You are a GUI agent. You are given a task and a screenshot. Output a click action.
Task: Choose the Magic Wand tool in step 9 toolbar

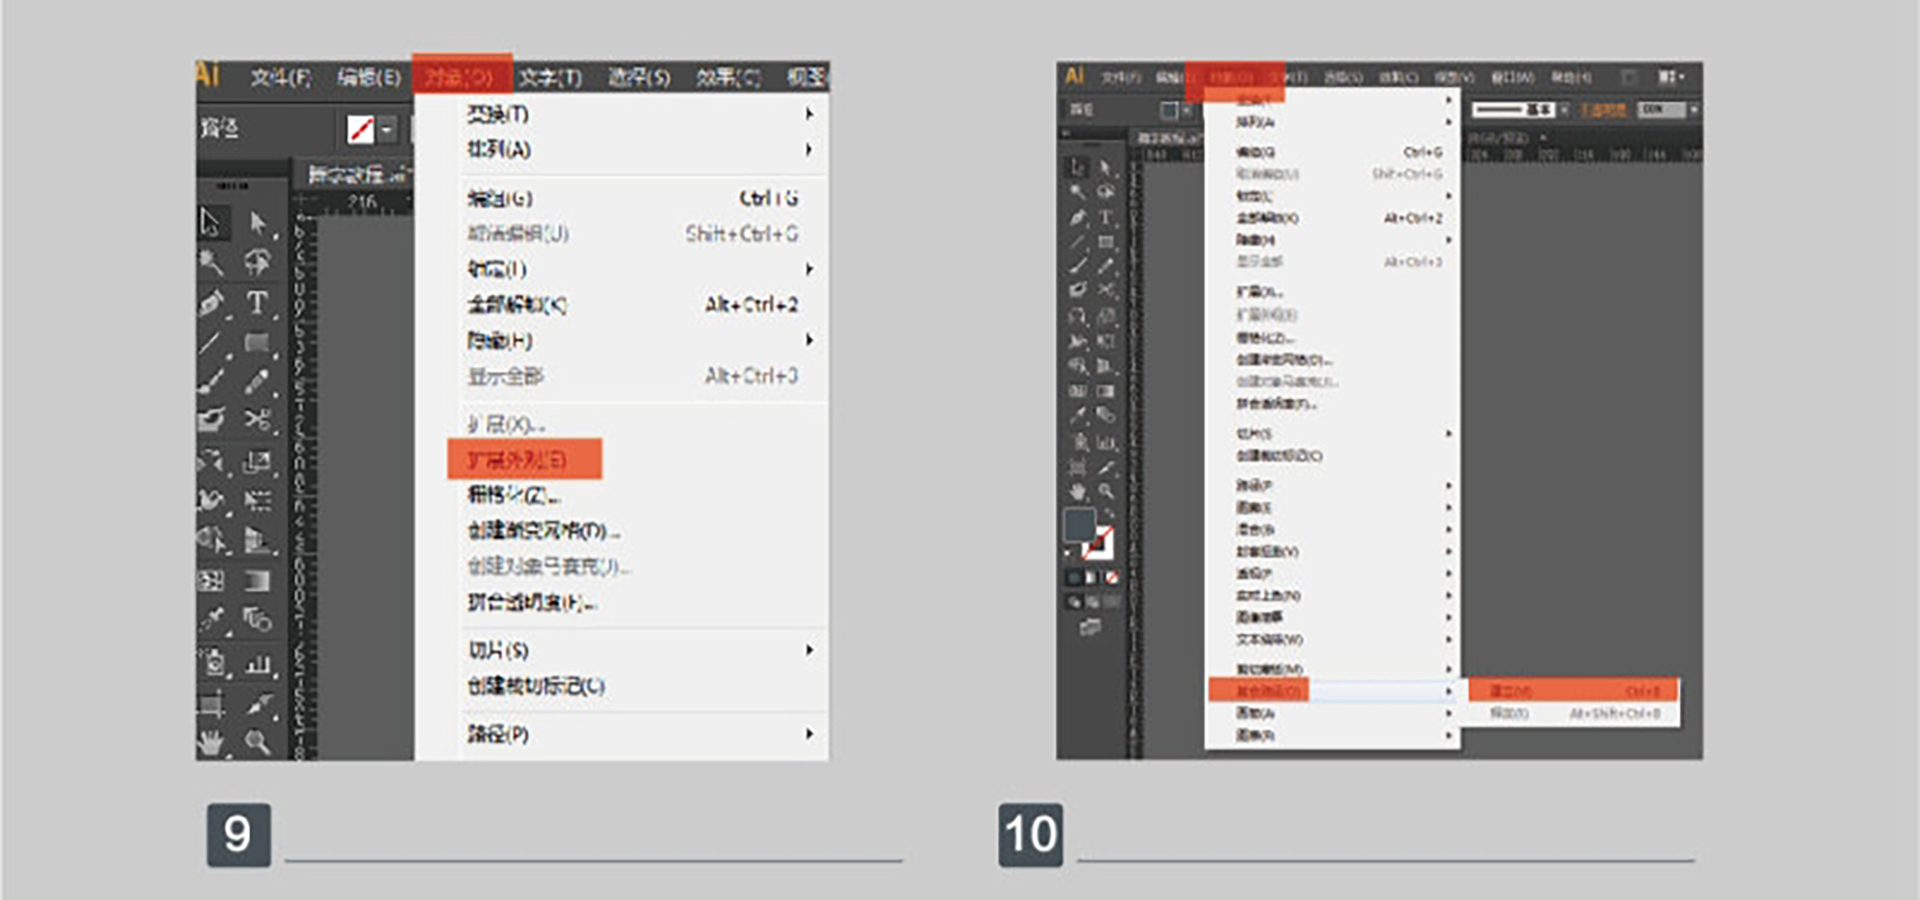[x=211, y=262]
